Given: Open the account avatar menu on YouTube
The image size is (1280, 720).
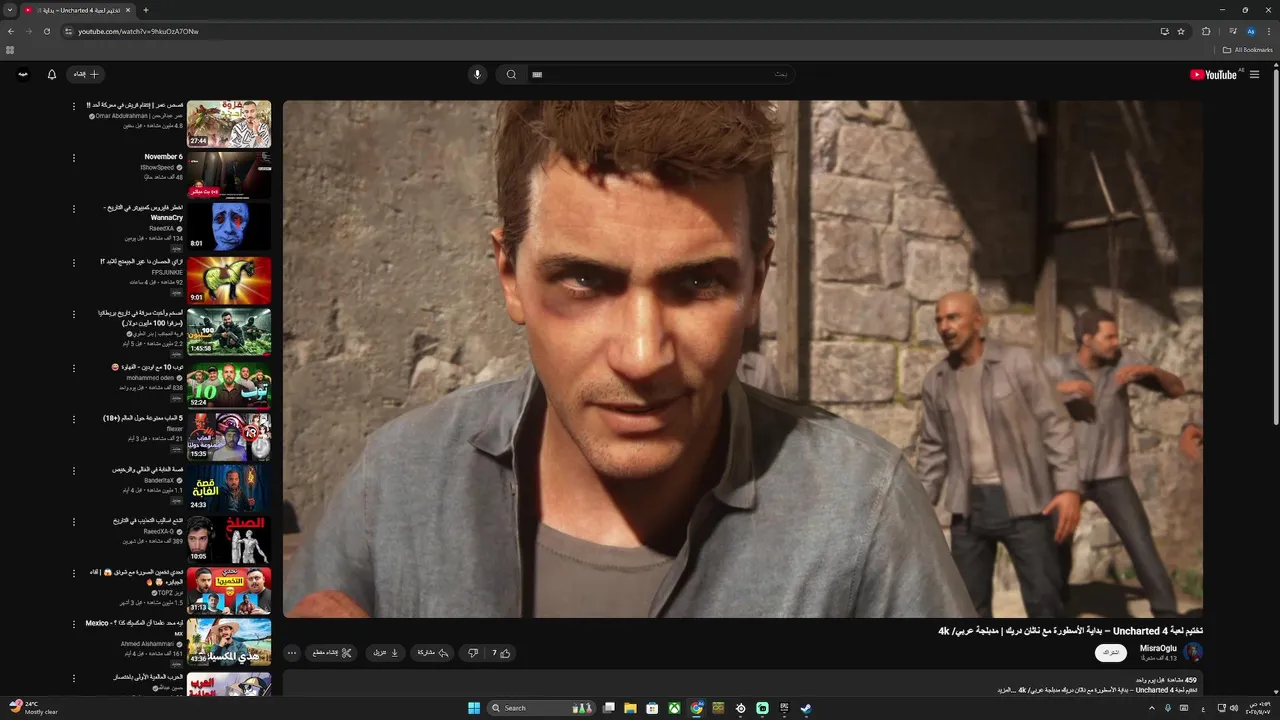Looking at the screenshot, I should click(x=23, y=74).
